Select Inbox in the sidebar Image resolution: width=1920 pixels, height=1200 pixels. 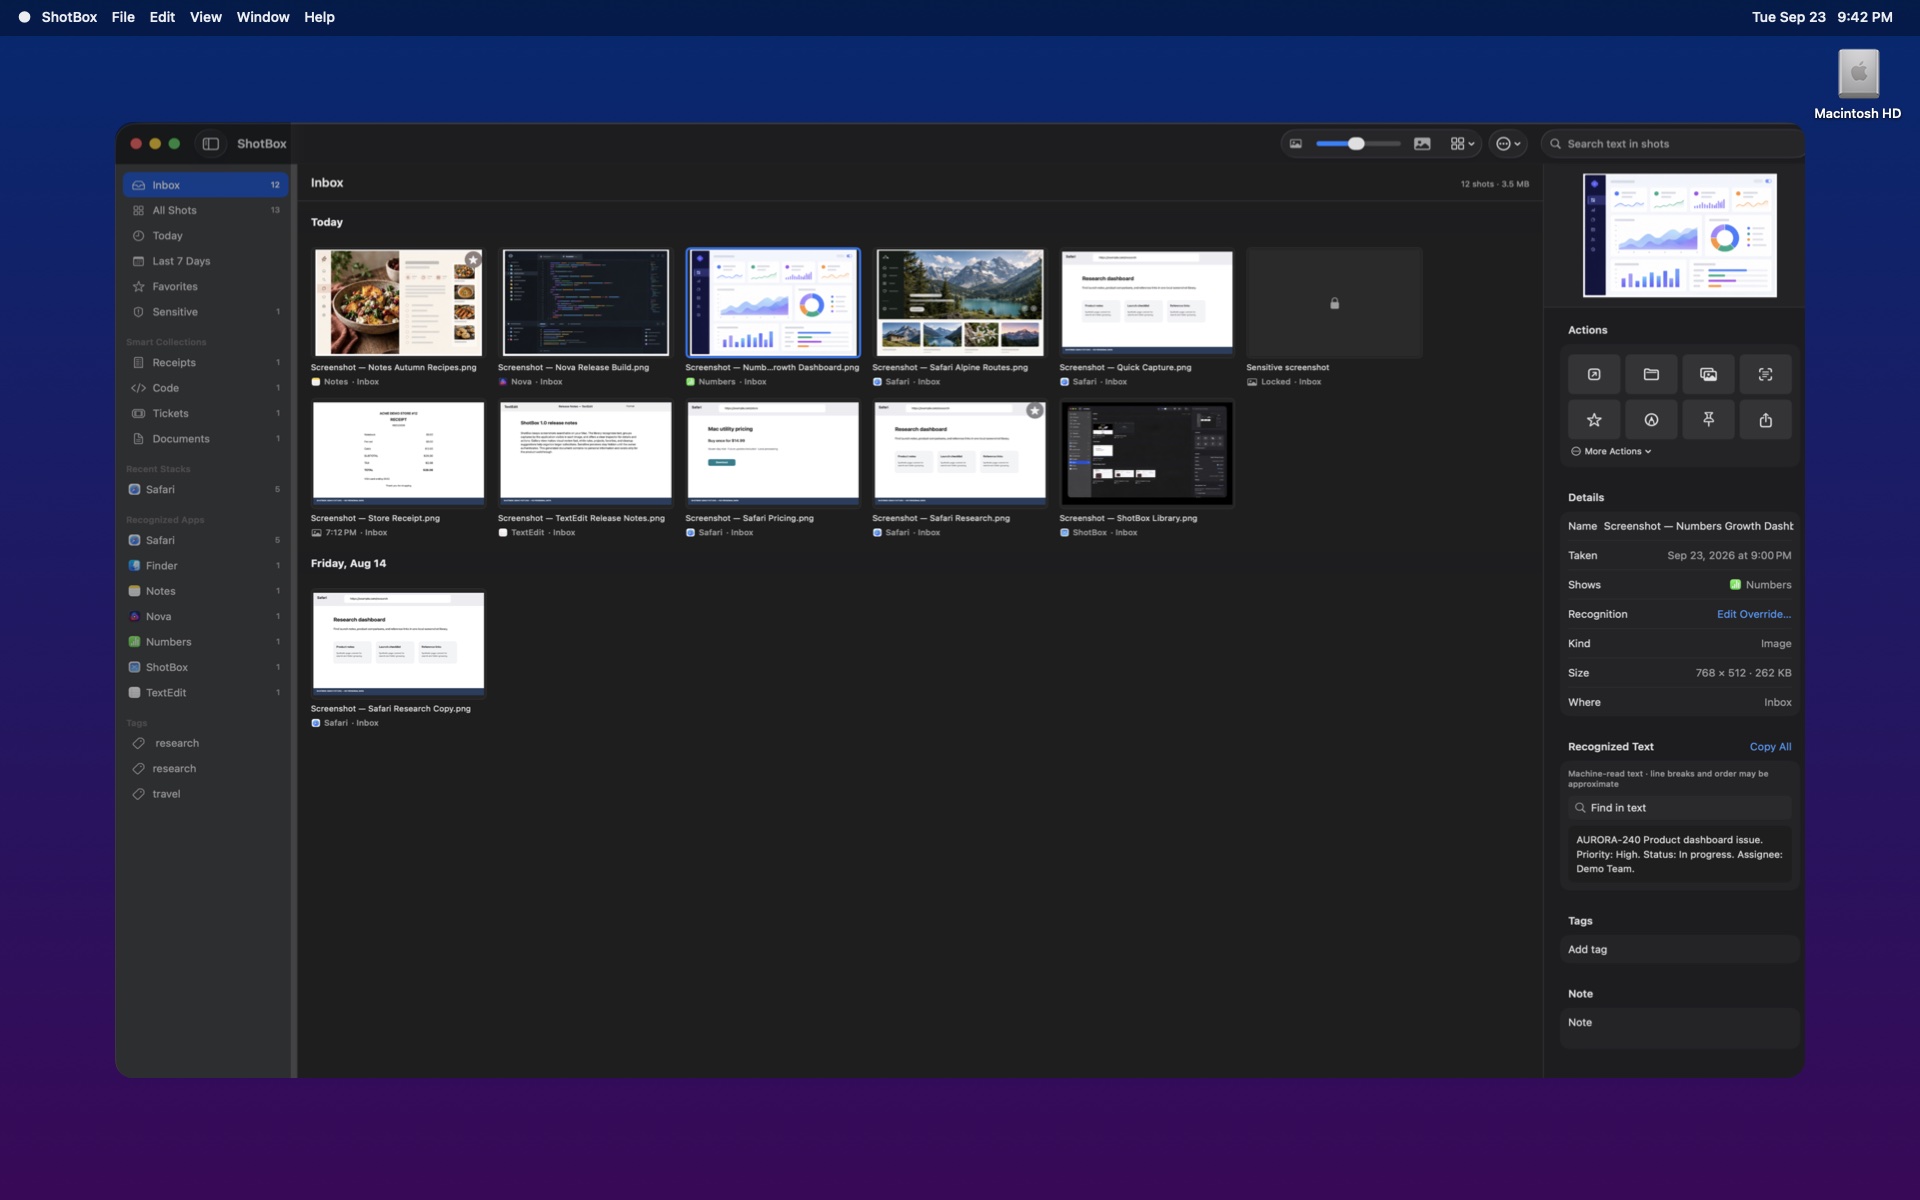pyautogui.click(x=205, y=185)
